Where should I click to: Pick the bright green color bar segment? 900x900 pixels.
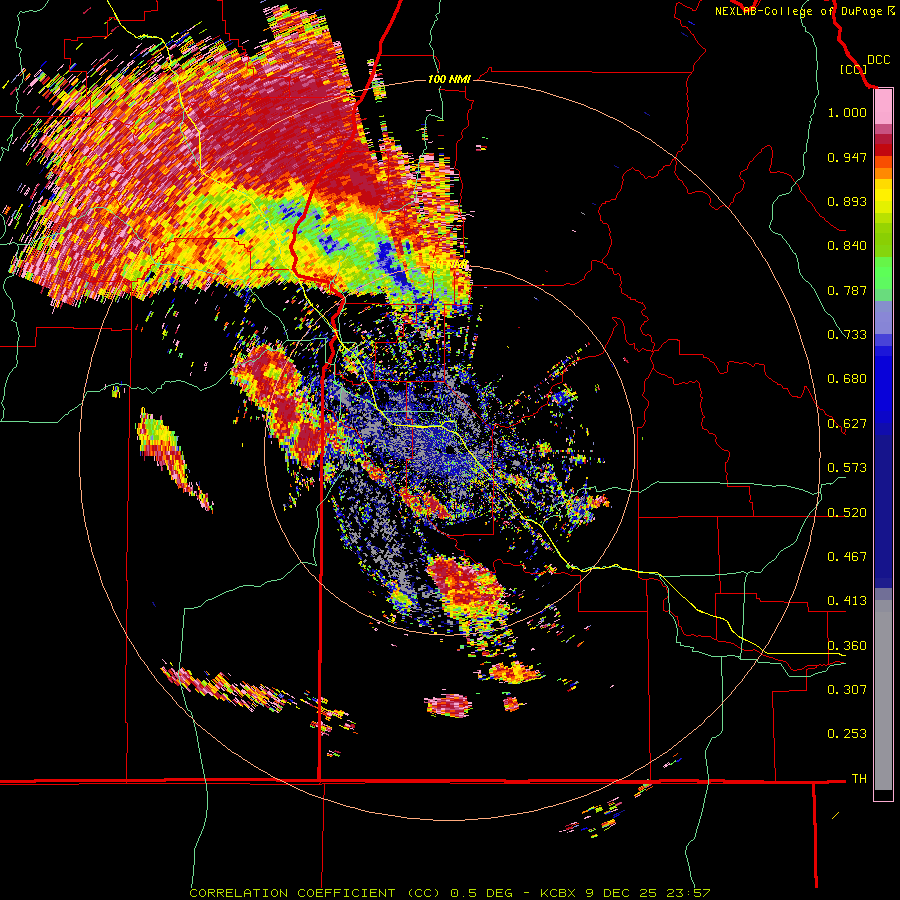(x=883, y=273)
